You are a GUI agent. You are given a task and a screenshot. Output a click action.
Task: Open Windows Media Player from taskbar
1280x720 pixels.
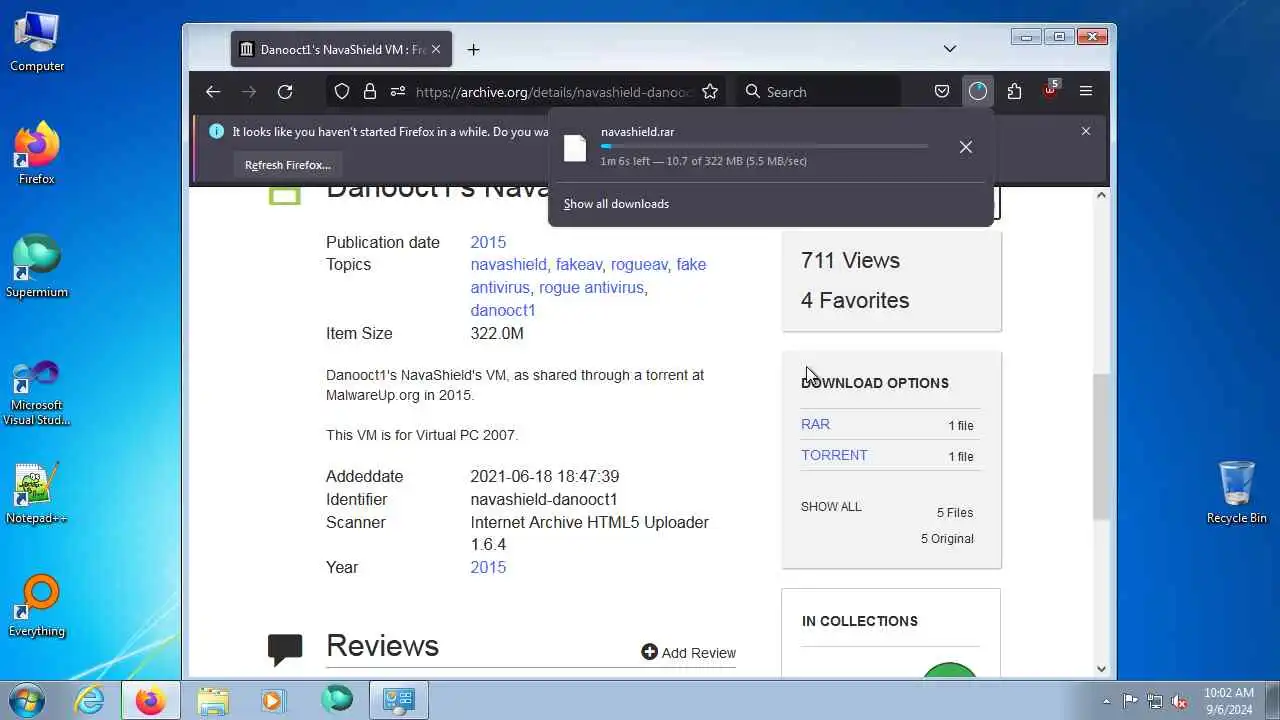[272, 700]
